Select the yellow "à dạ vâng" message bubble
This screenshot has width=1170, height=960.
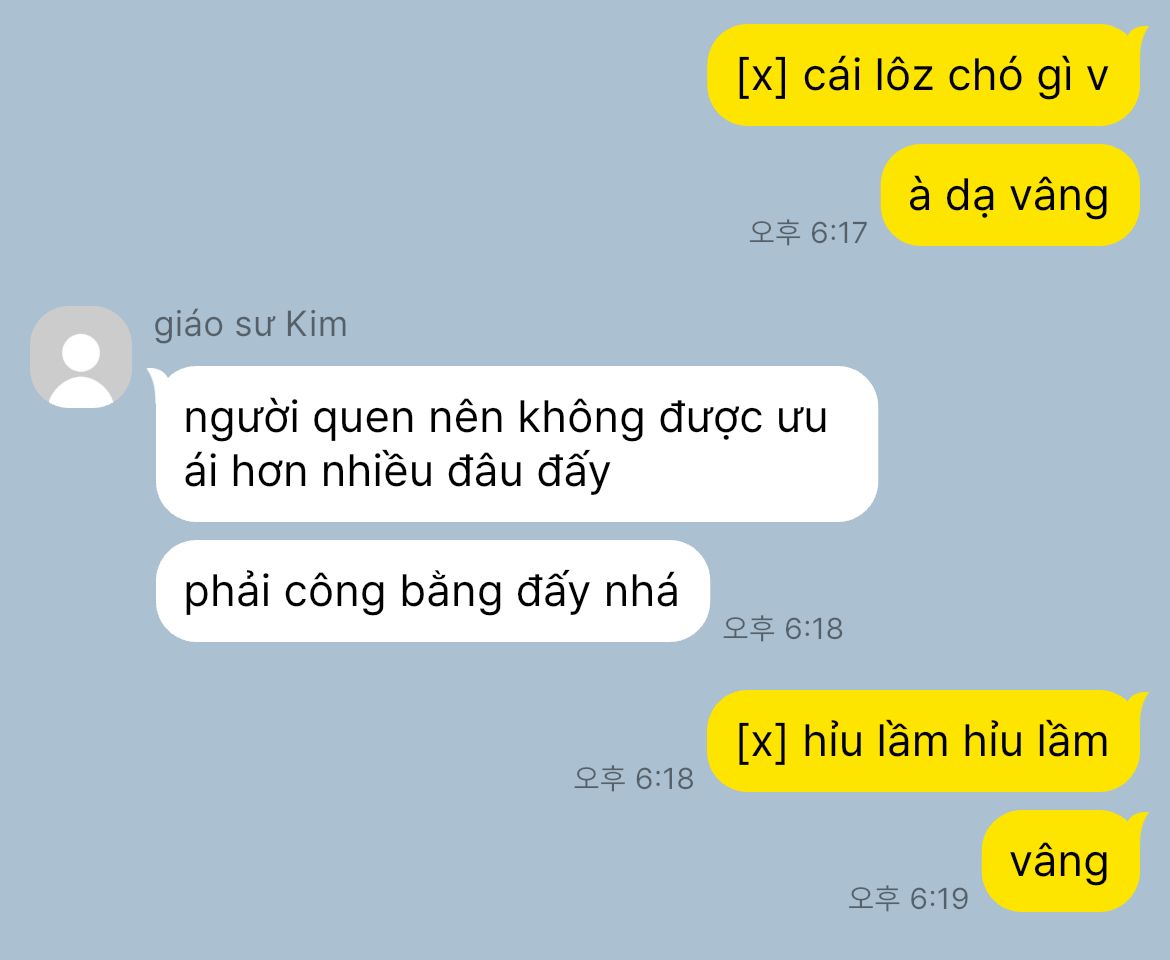[x=1010, y=195]
